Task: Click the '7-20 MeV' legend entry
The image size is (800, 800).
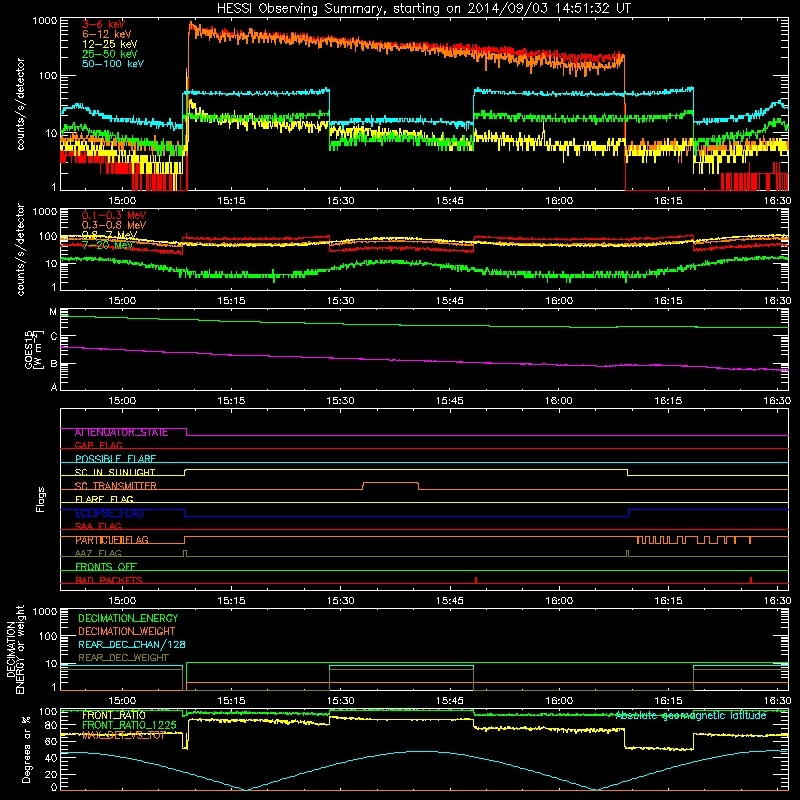Action: (x=107, y=245)
